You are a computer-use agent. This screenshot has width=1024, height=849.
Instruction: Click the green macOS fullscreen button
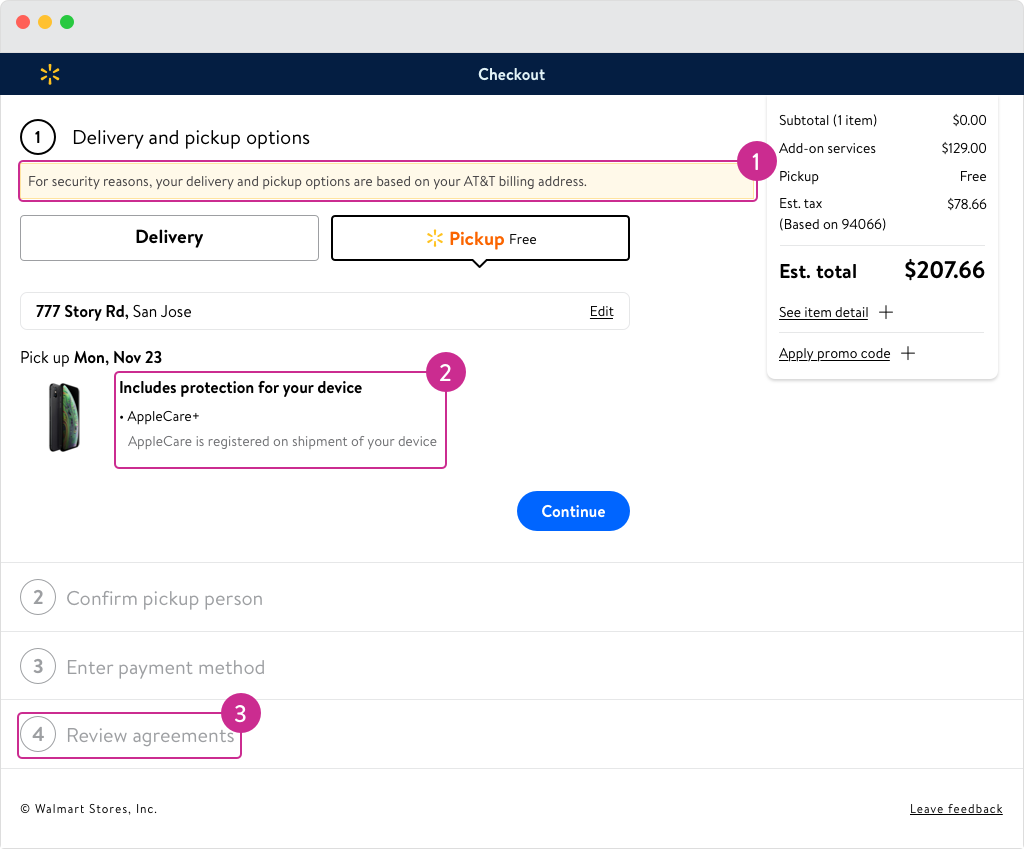[x=67, y=22]
